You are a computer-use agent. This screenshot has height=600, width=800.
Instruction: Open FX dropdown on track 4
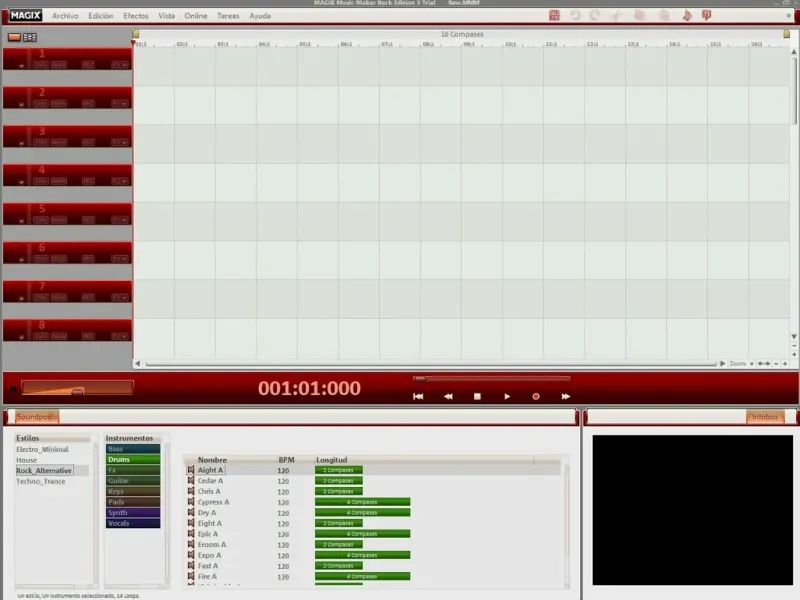(x=120, y=181)
